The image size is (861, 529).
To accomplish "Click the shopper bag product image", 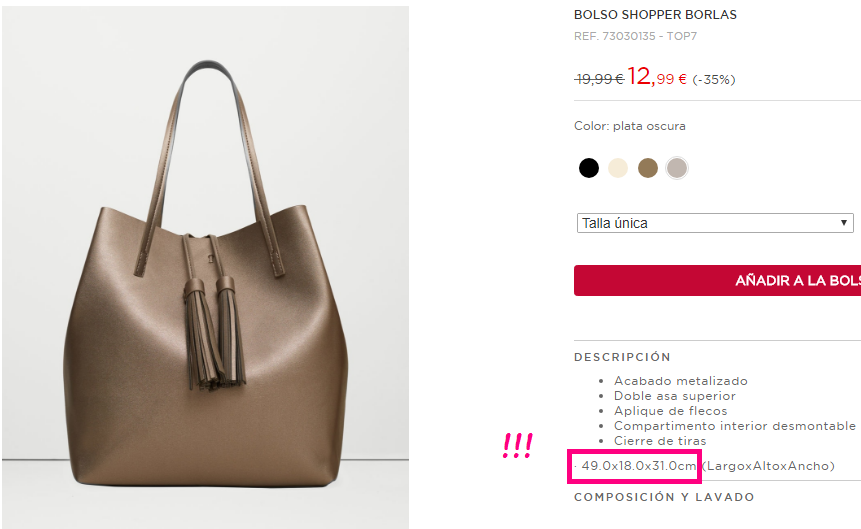I will 205,268.
